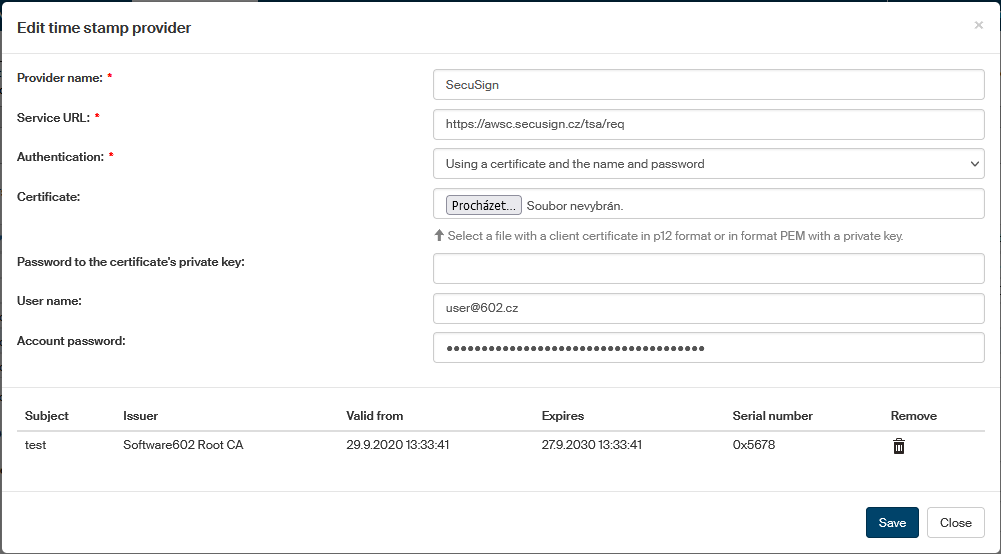Focus the Service URL input field

(708, 124)
